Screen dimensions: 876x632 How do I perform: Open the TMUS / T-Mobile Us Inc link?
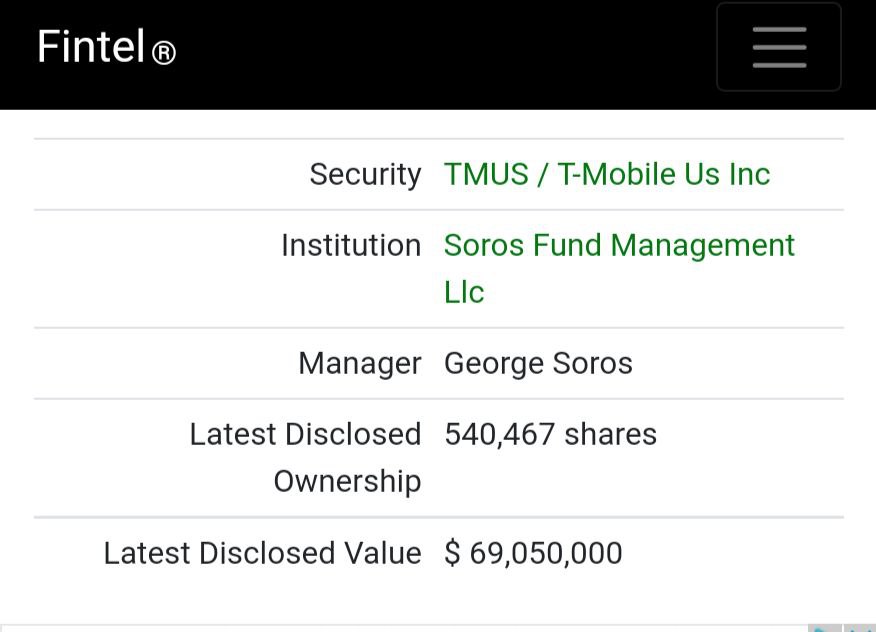[x=607, y=174]
